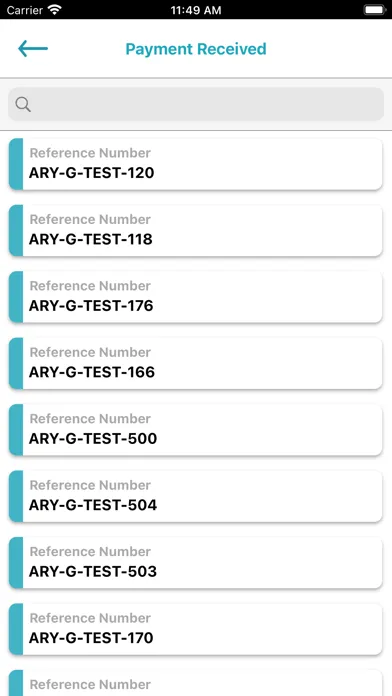Tap the Wi-Fi status icon
The height and width of the screenshot is (696, 392).
pos(55,10)
